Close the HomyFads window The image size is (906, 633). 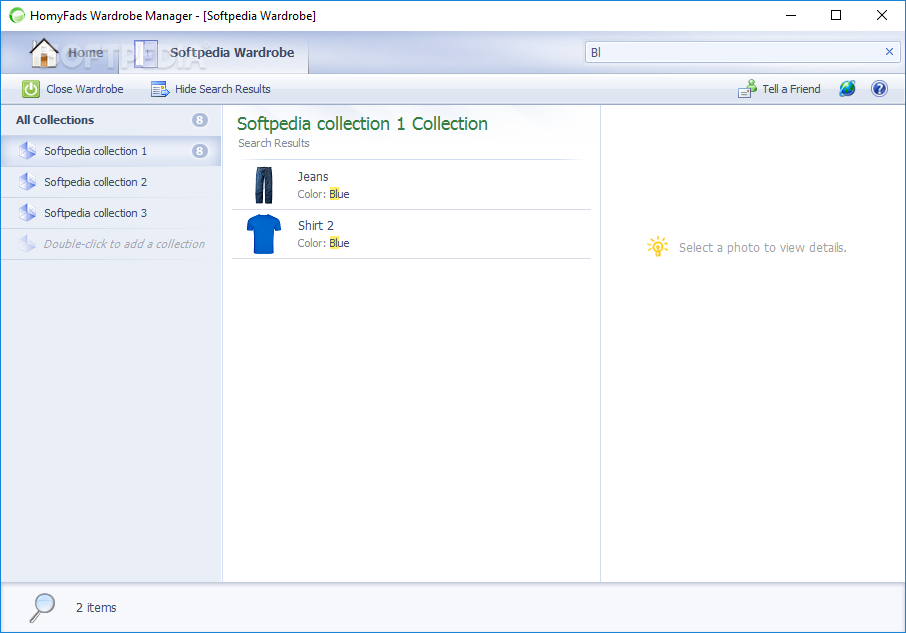882,16
